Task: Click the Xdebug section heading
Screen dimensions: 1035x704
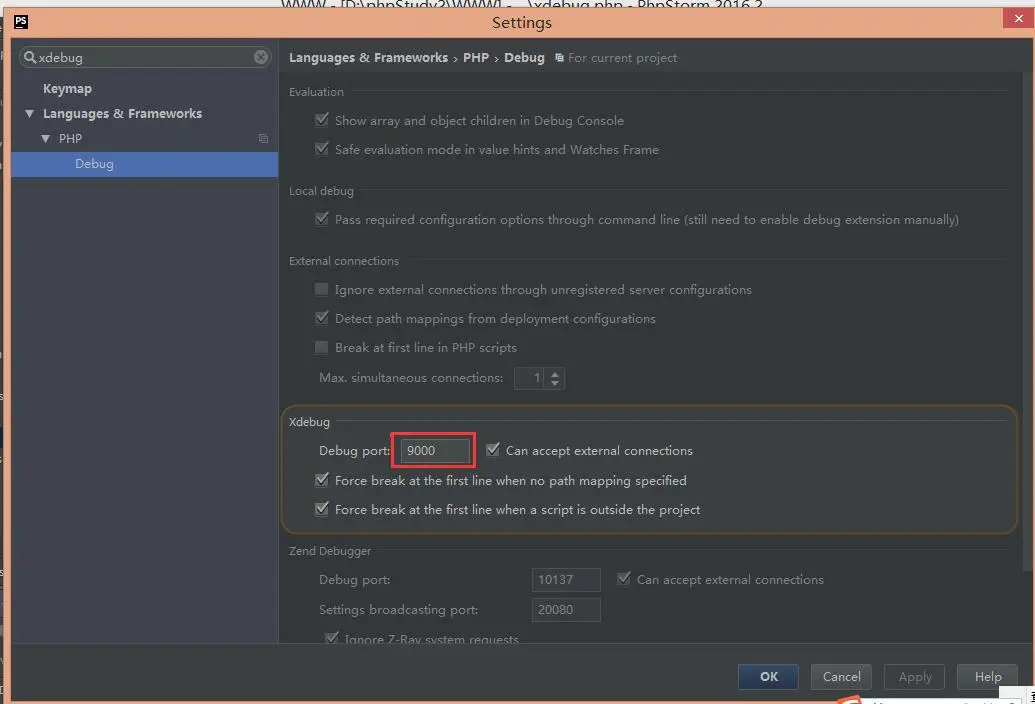Action: [x=309, y=422]
